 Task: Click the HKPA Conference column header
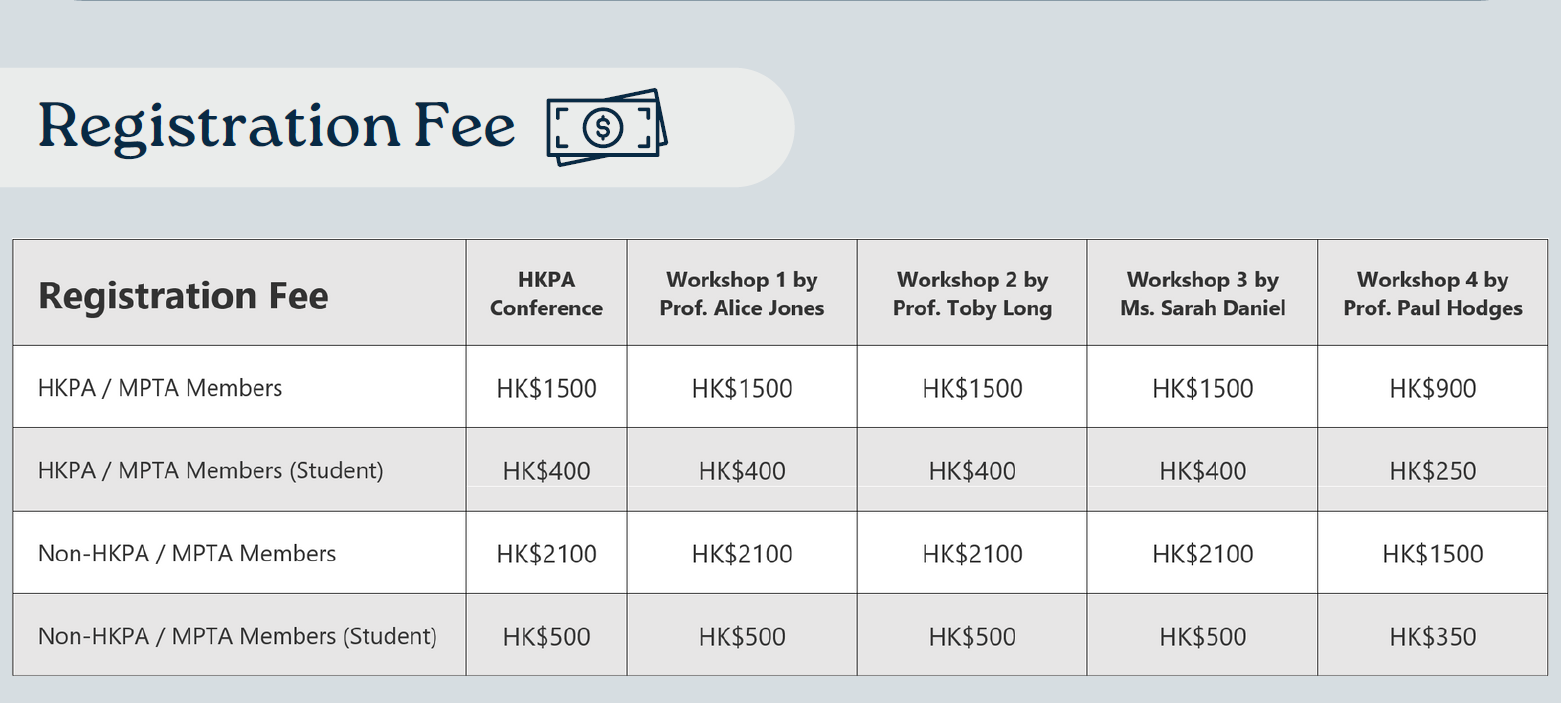point(546,294)
